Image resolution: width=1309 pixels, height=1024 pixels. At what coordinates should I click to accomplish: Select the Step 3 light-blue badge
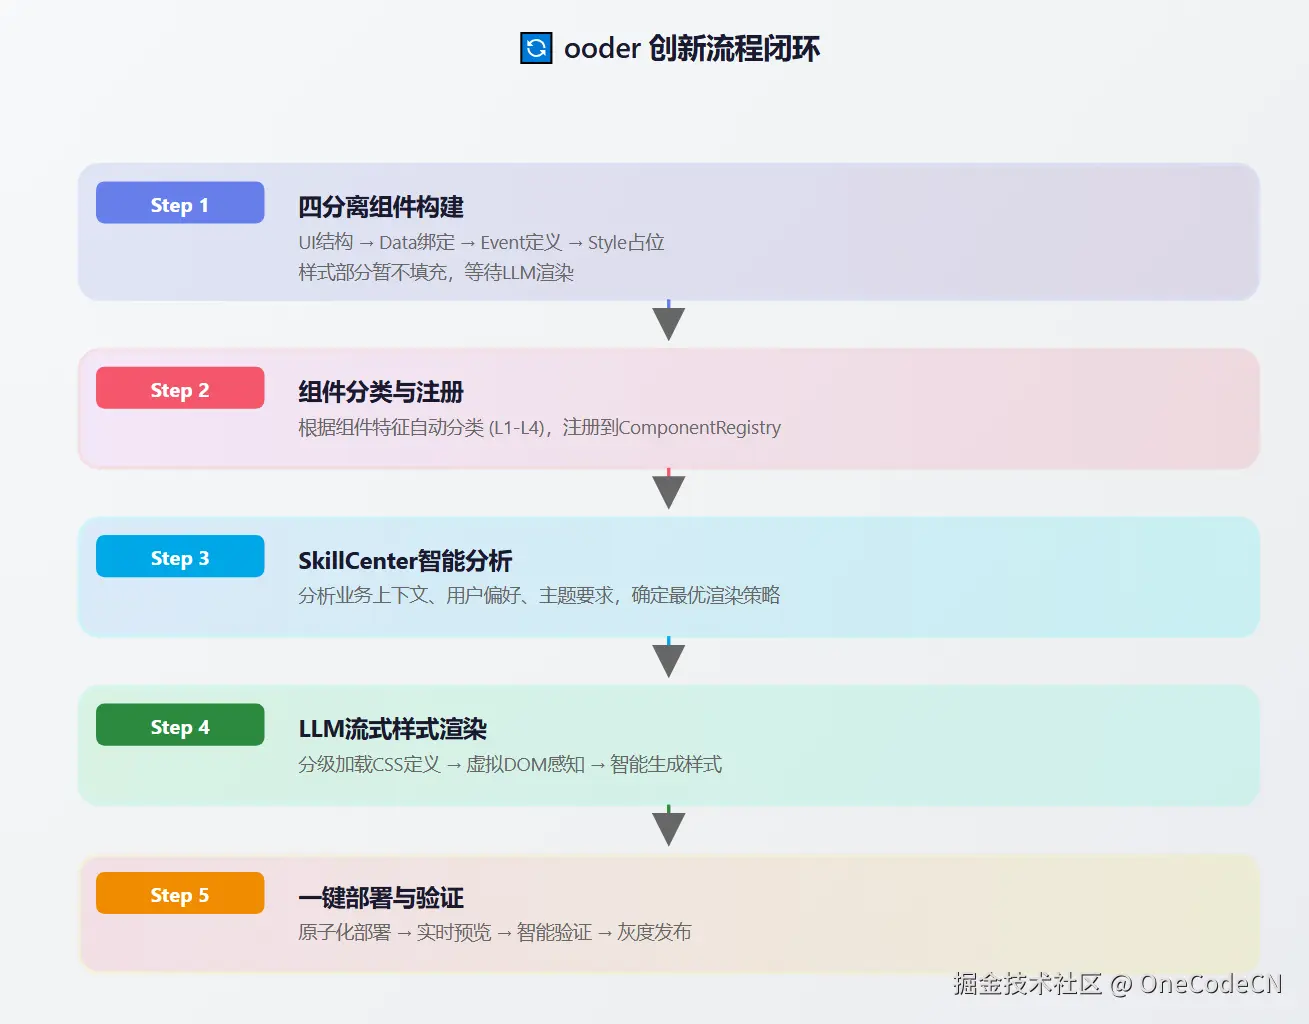tap(179, 557)
